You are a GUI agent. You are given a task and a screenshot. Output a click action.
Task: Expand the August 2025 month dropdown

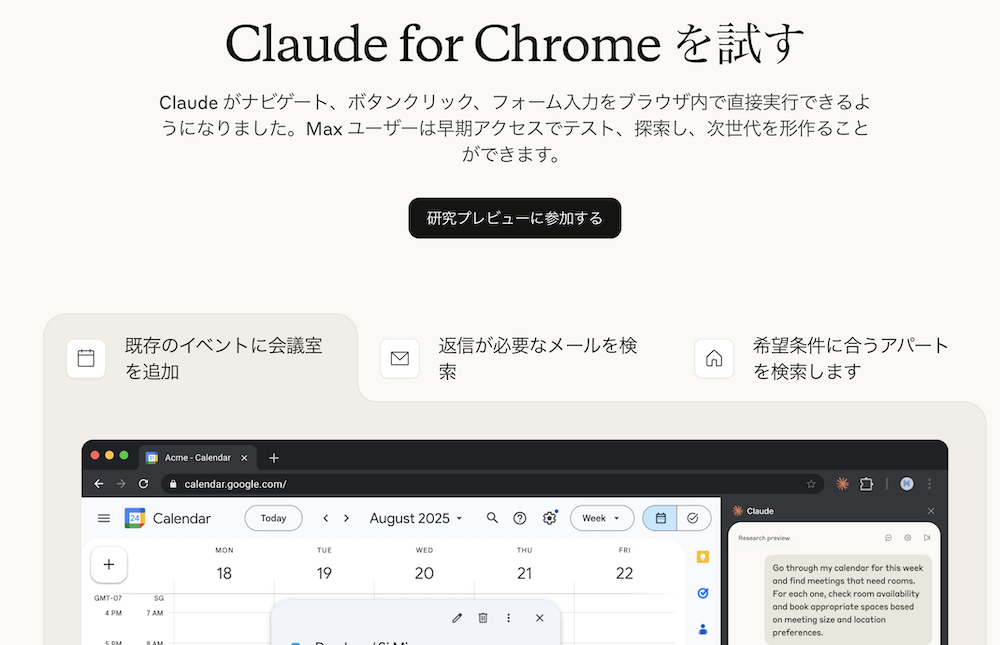click(x=416, y=518)
